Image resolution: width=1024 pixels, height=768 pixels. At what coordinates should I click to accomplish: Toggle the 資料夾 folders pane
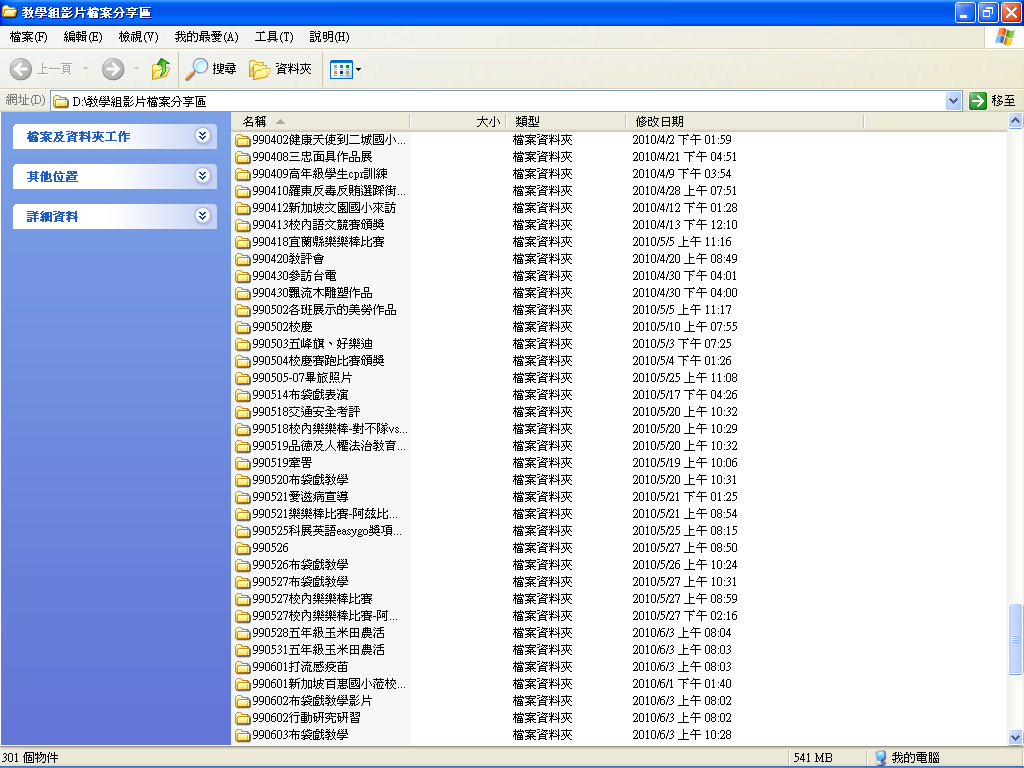tap(281, 69)
